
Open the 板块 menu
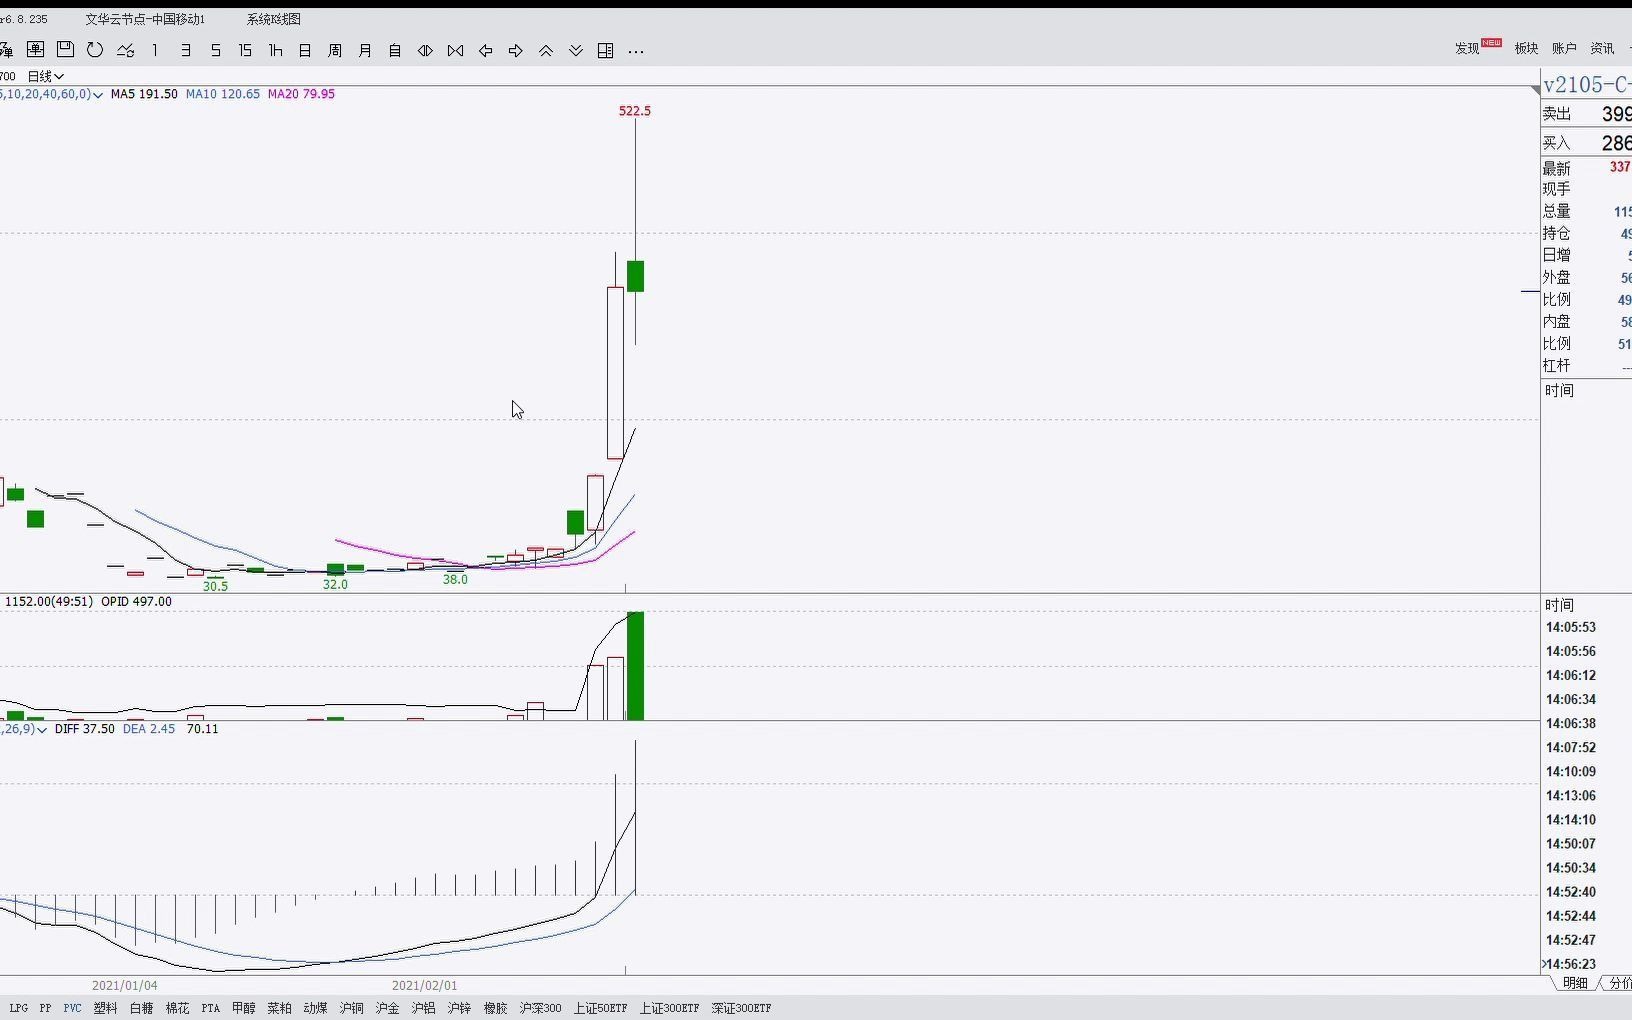coord(1526,48)
